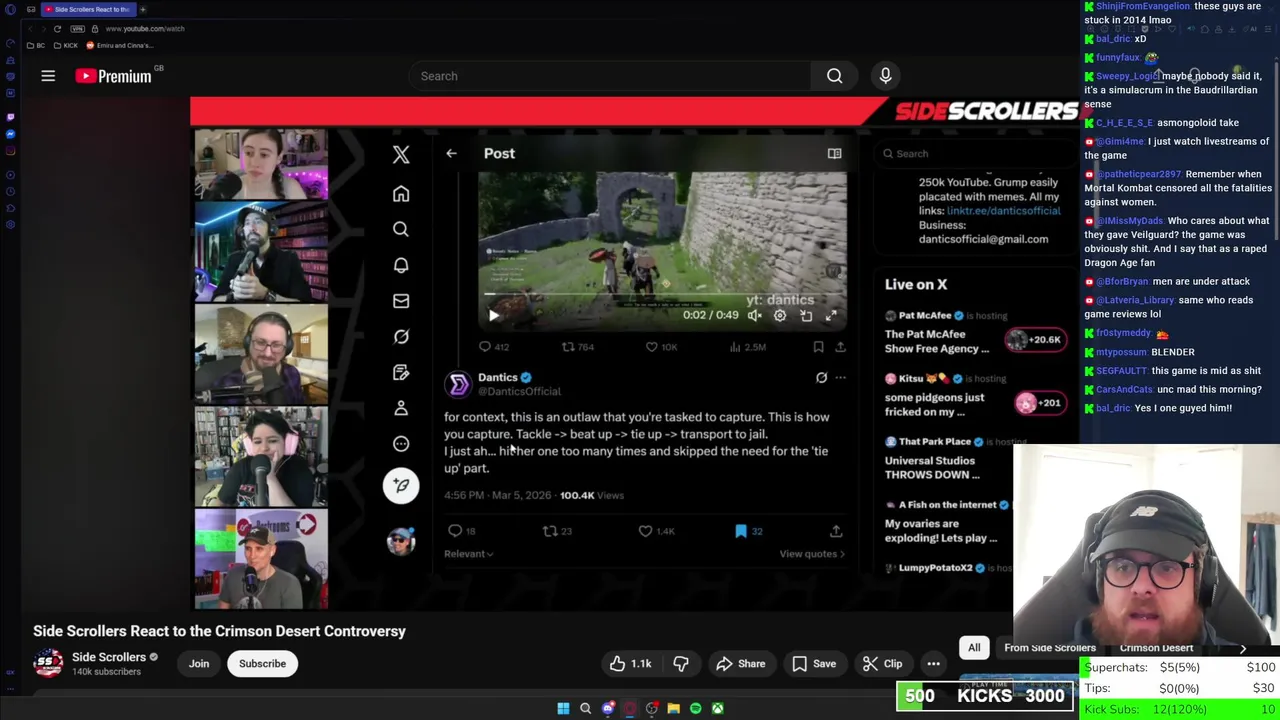This screenshot has height=720, width=1280.
Task: Open View quotes link
Action: pyautogui.click(x=811, y=554)
